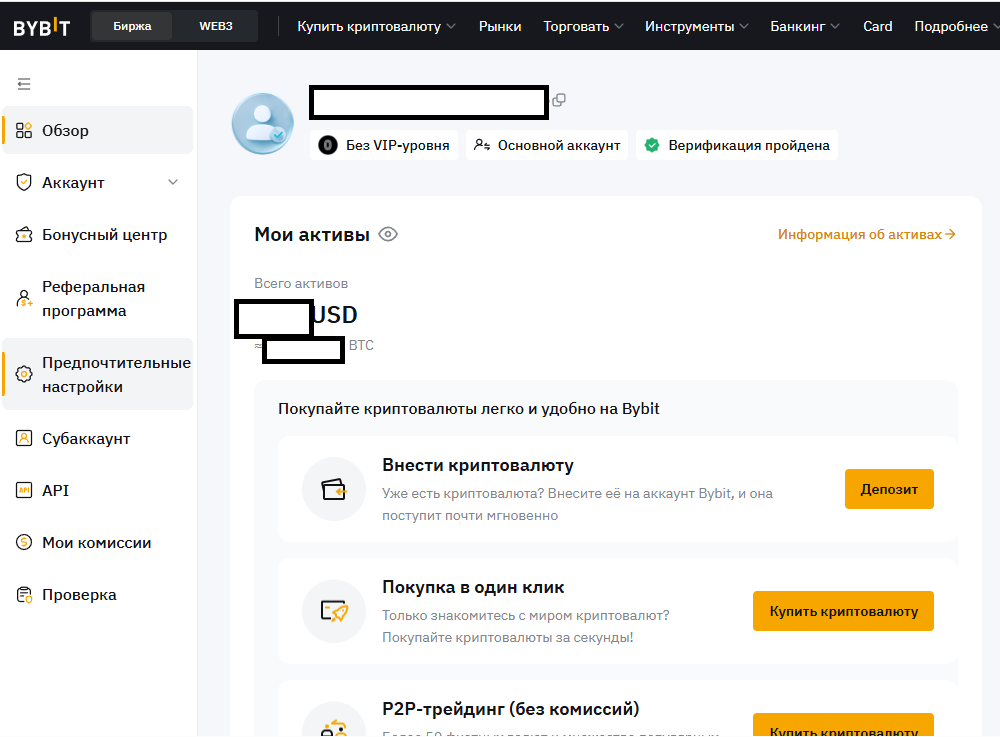Click the Верификация пройдена badge
This screenshot has height=737, width=1000.
click(737, 145)
